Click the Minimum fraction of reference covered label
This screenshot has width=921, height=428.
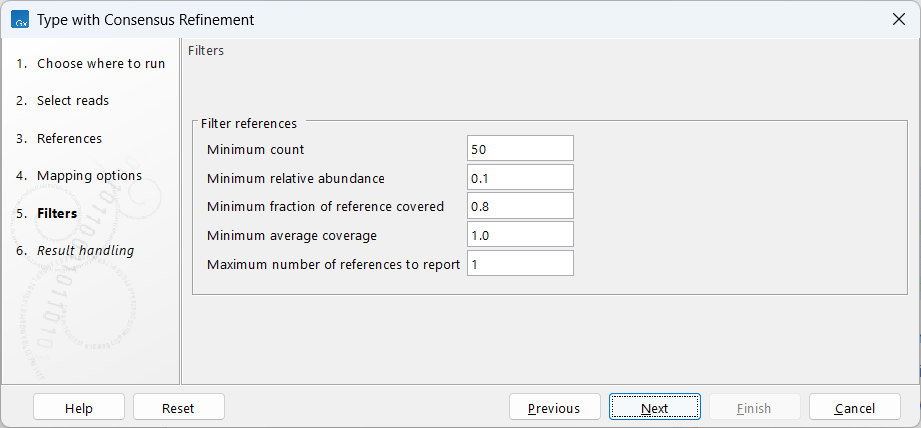[x=325, y=207]
